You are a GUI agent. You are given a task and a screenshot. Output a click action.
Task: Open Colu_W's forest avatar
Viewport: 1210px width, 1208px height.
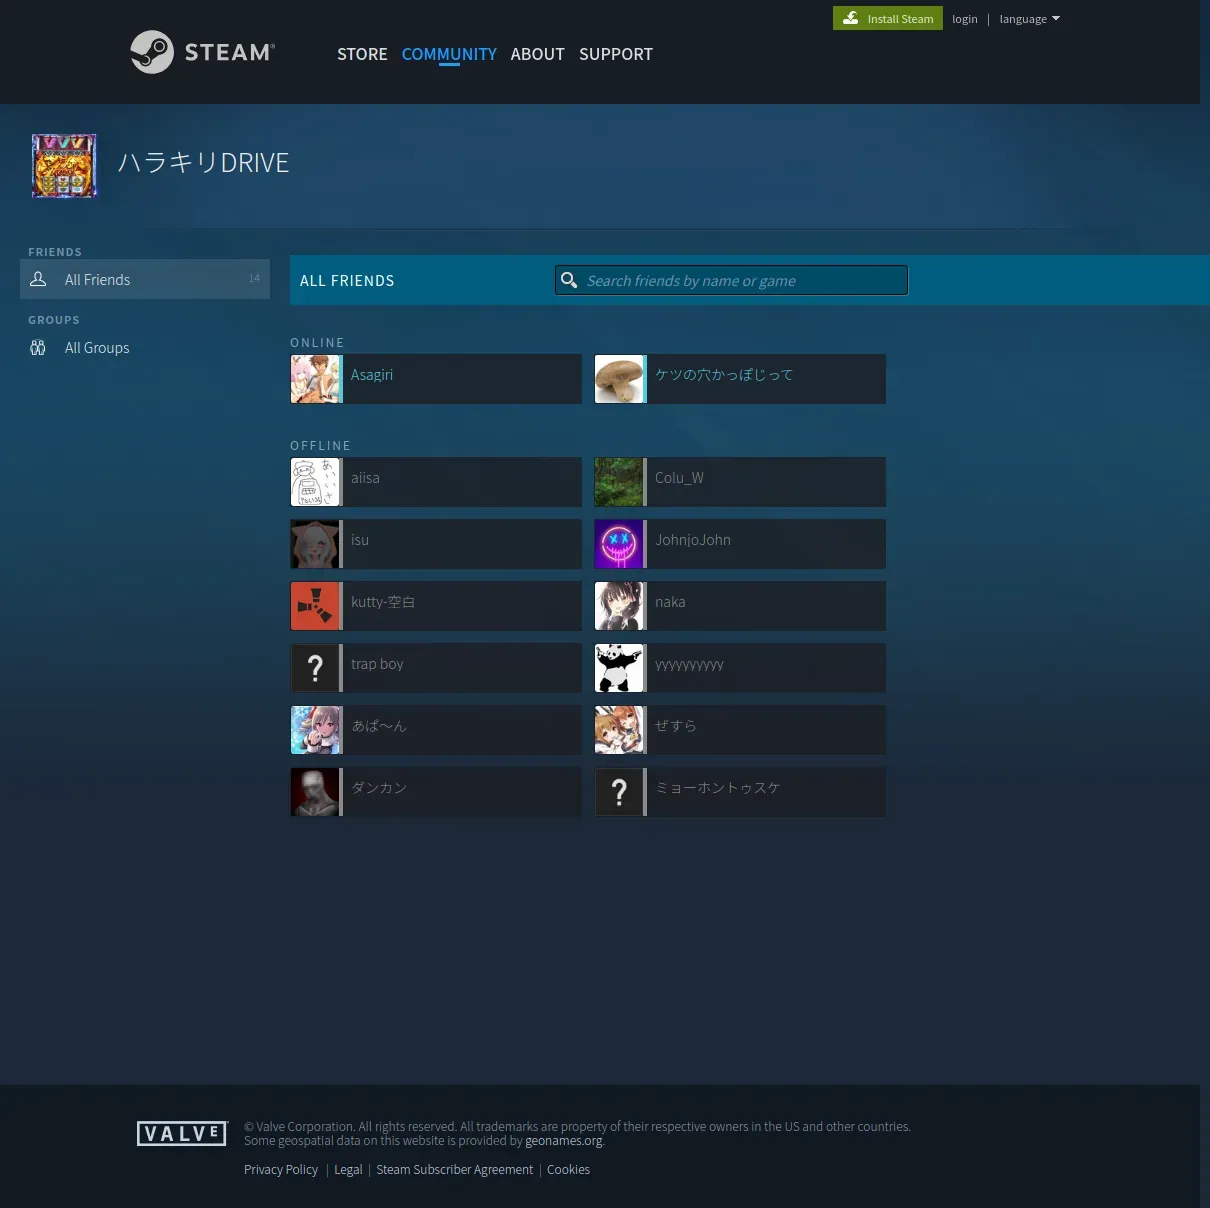click(620, 482)
